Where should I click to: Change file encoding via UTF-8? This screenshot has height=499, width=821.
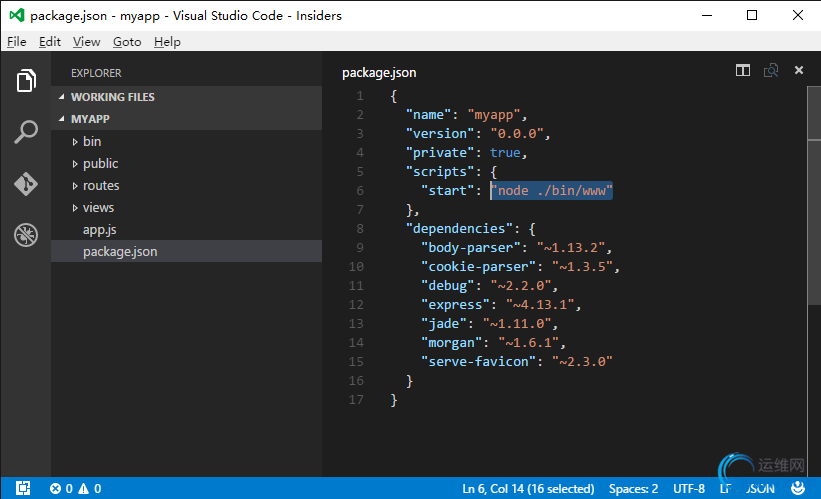pos(689,489)
